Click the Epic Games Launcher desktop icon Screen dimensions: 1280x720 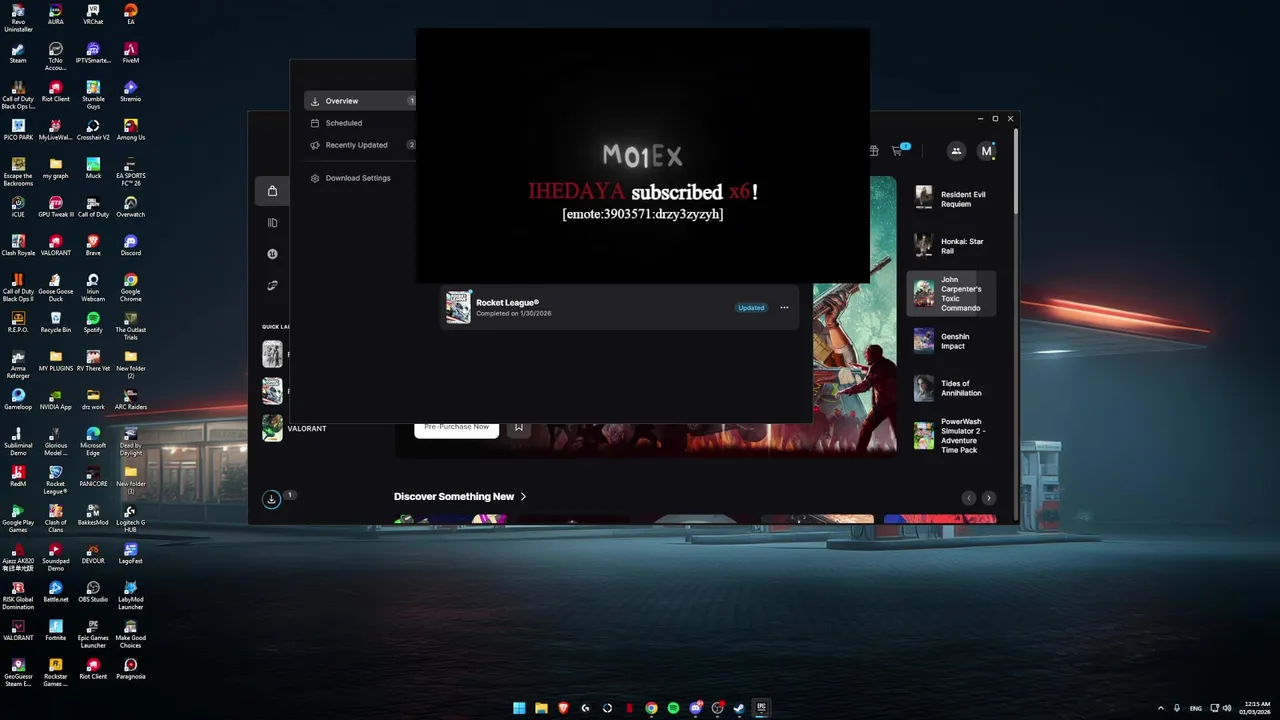pyautogui.click(x=93, y=634)
